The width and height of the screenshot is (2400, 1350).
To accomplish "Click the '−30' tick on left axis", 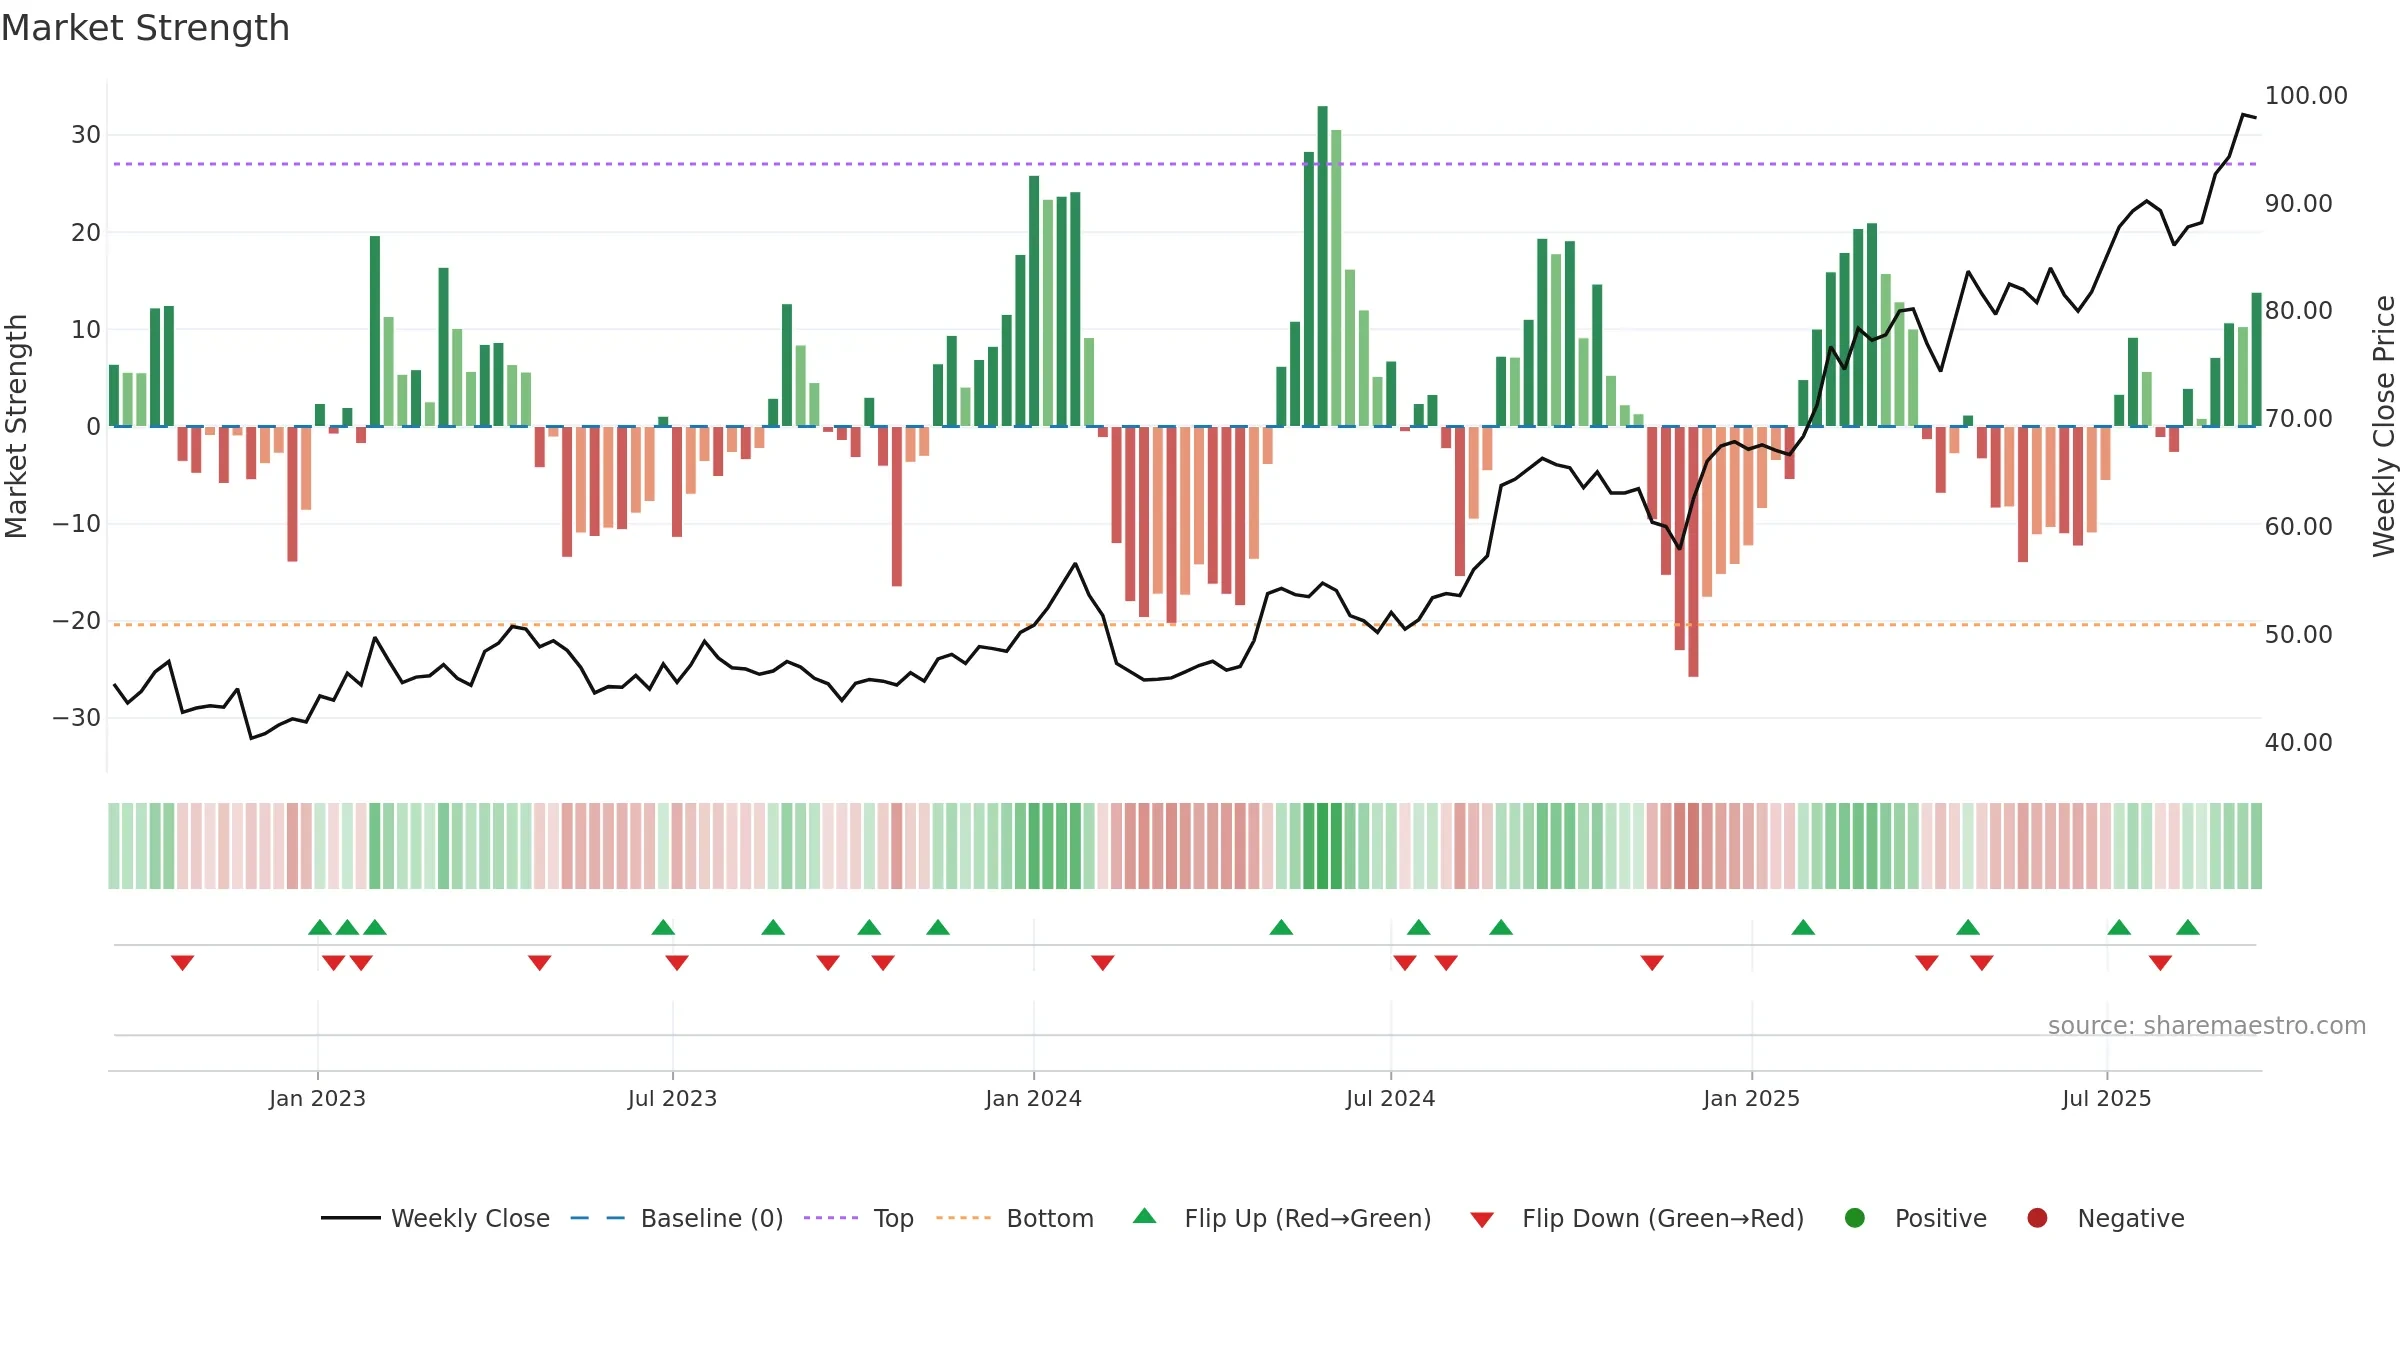I will tap(77, 718).
